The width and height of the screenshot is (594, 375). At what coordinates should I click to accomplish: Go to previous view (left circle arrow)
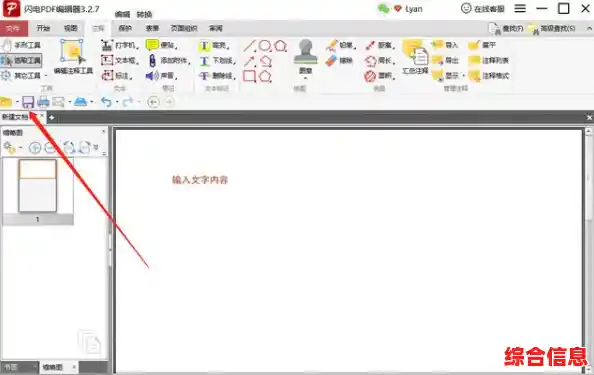point(153,102)
